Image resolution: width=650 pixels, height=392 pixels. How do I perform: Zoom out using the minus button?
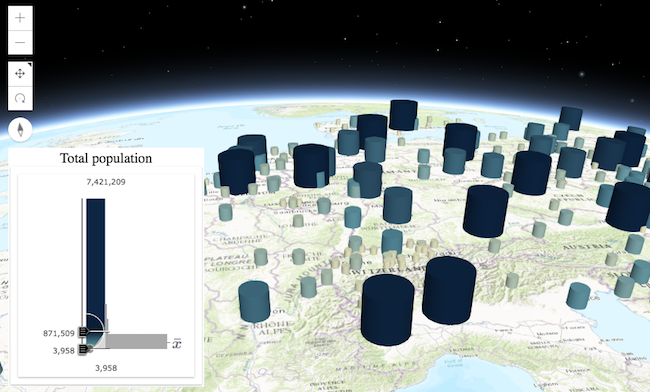20,42
